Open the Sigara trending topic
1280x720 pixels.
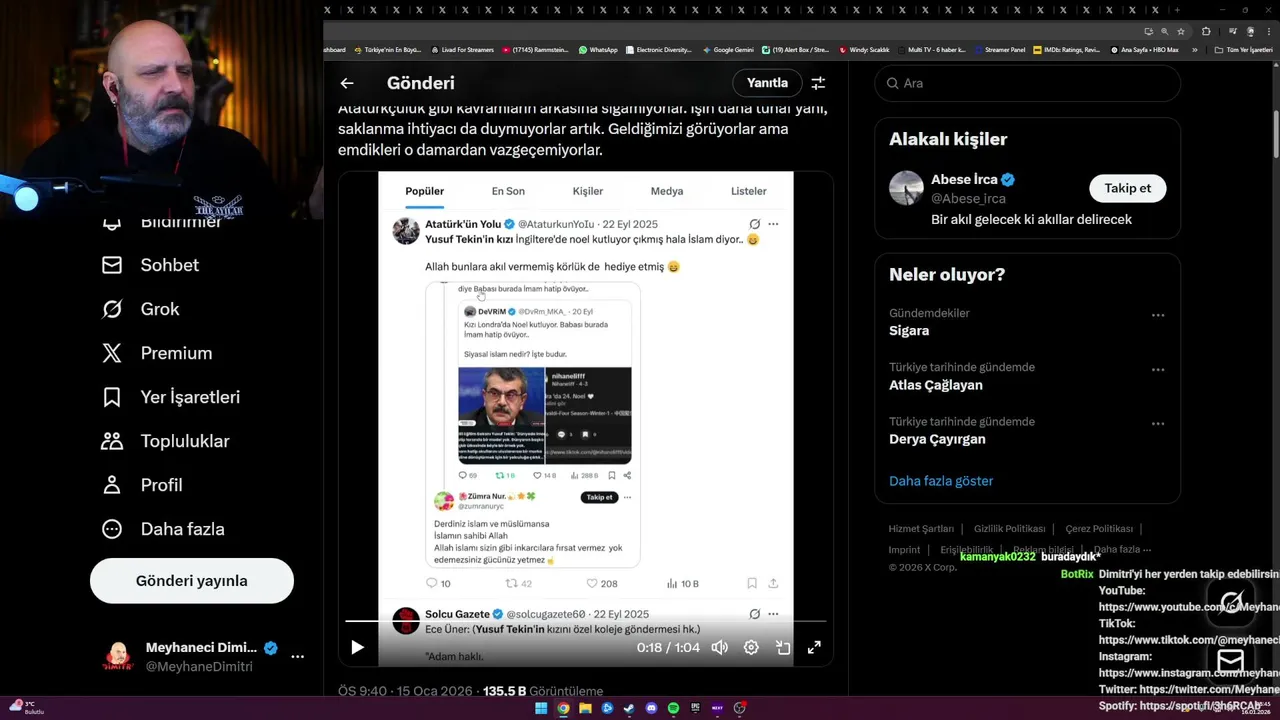point(909,331)
